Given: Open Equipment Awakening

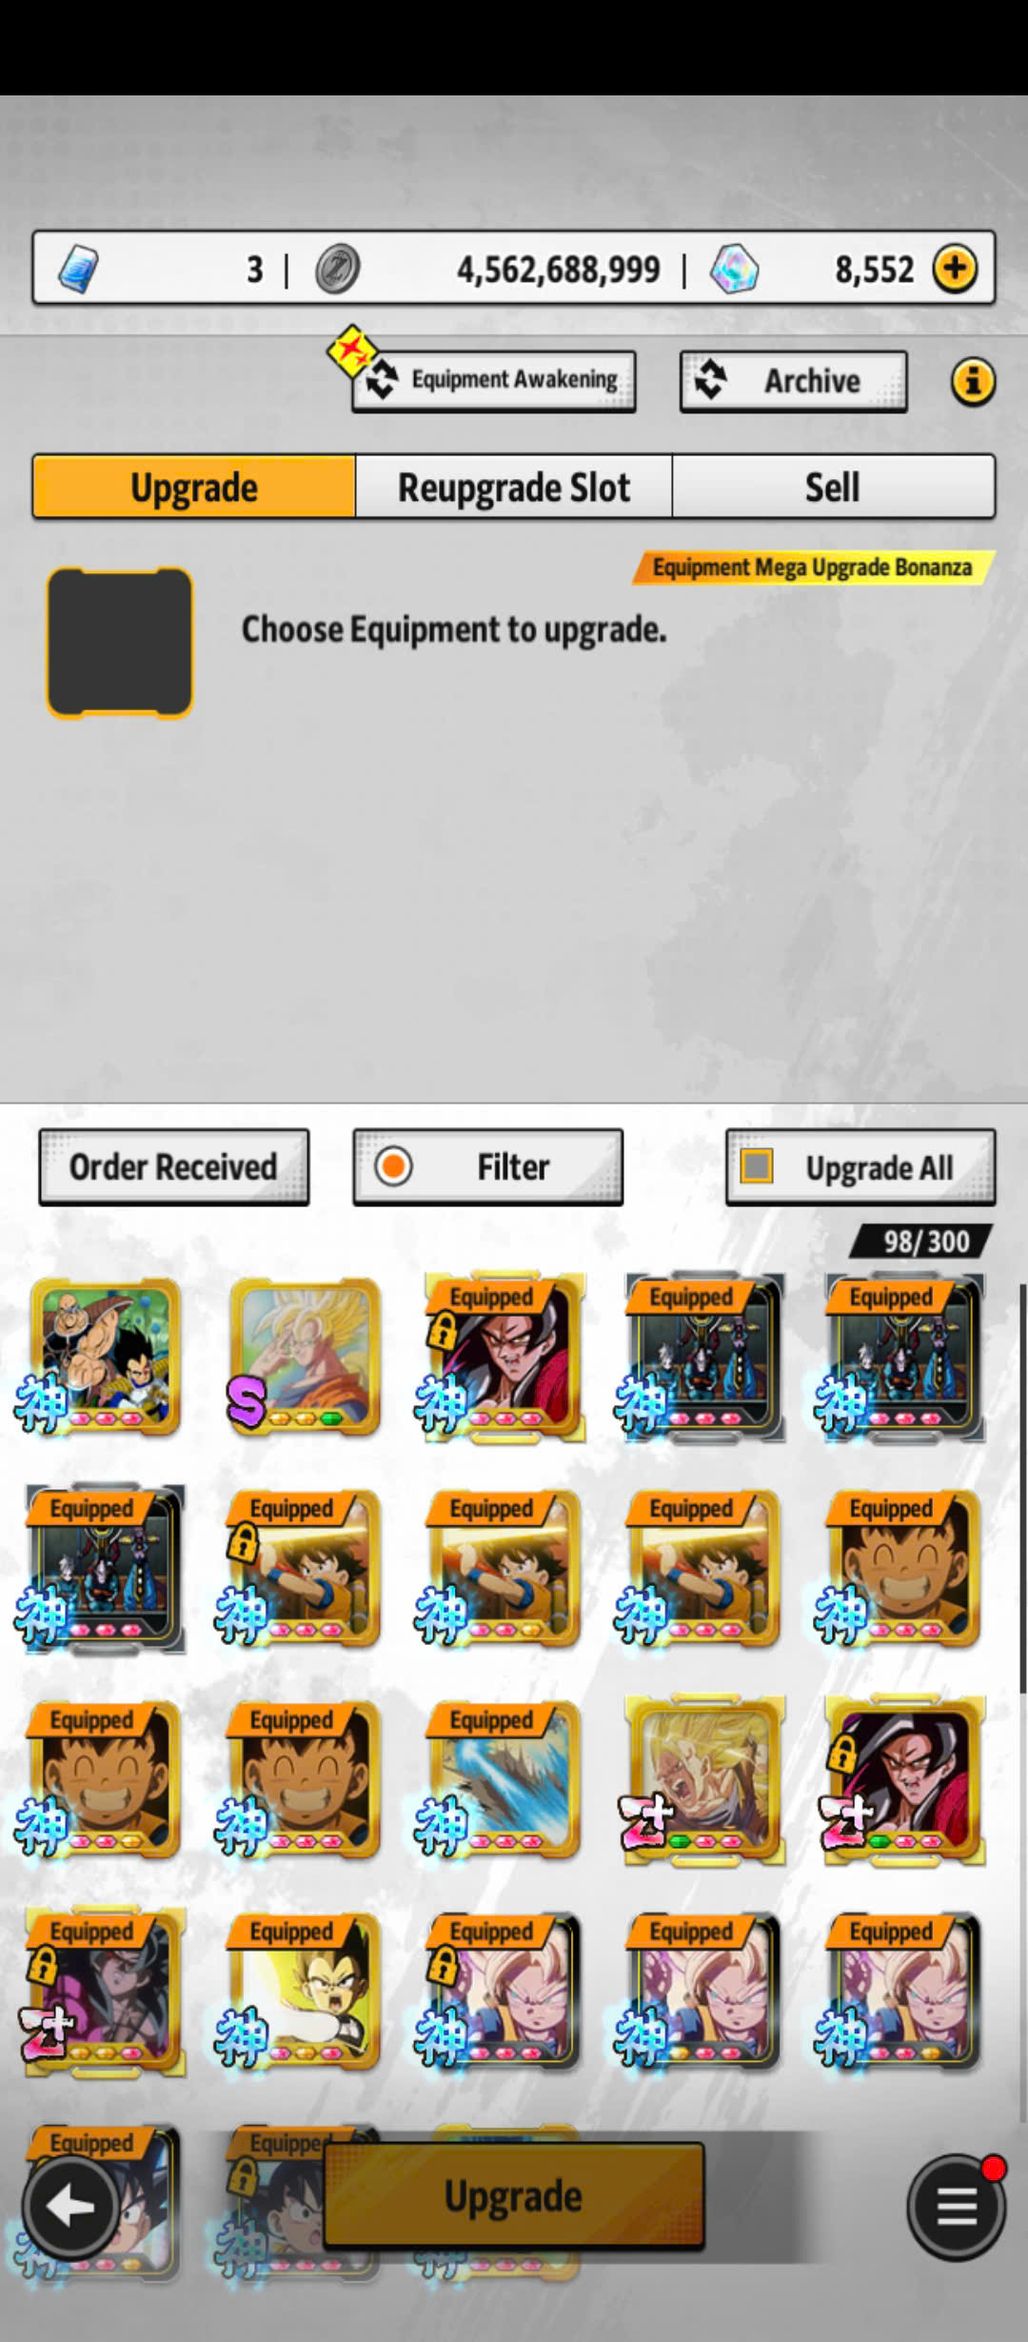Looking at the screenshot, I should (493, 381).
